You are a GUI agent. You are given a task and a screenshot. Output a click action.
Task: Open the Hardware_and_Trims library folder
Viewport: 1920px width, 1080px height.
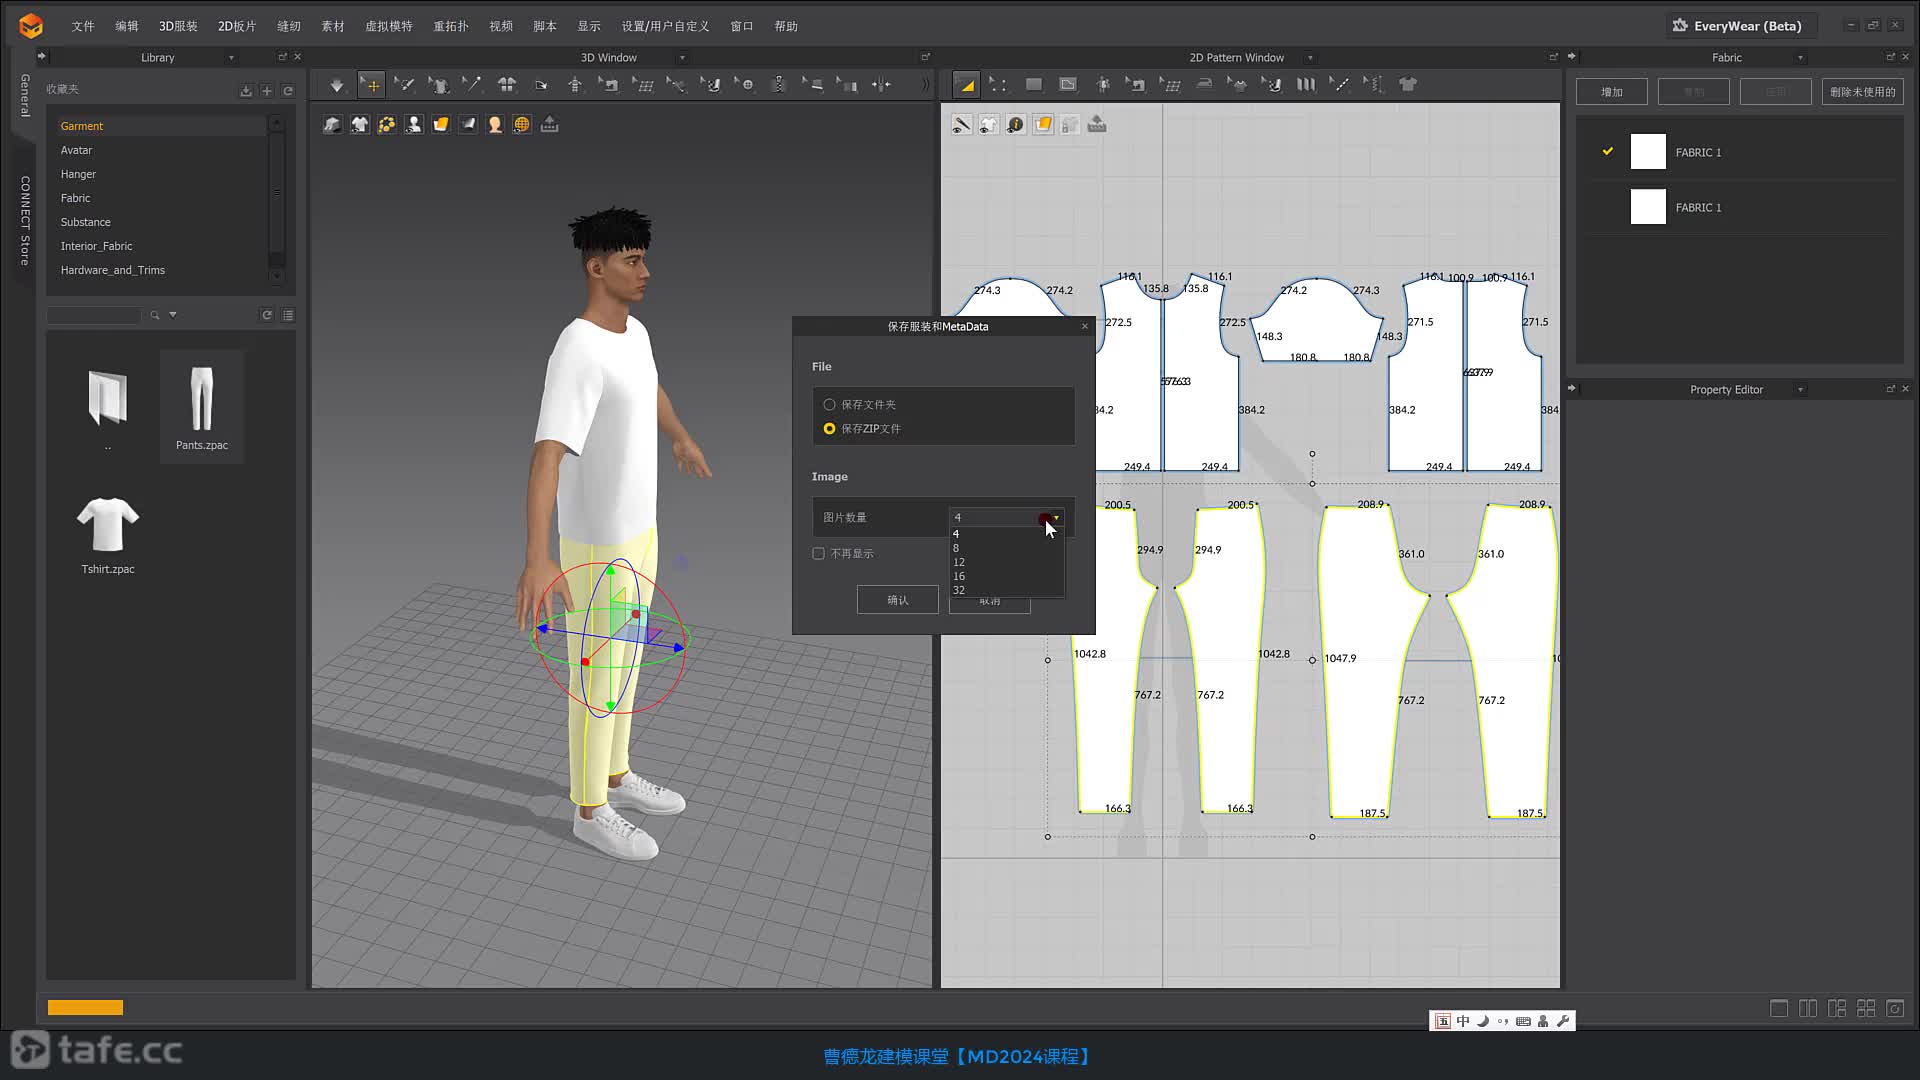[x=113, y=270]
